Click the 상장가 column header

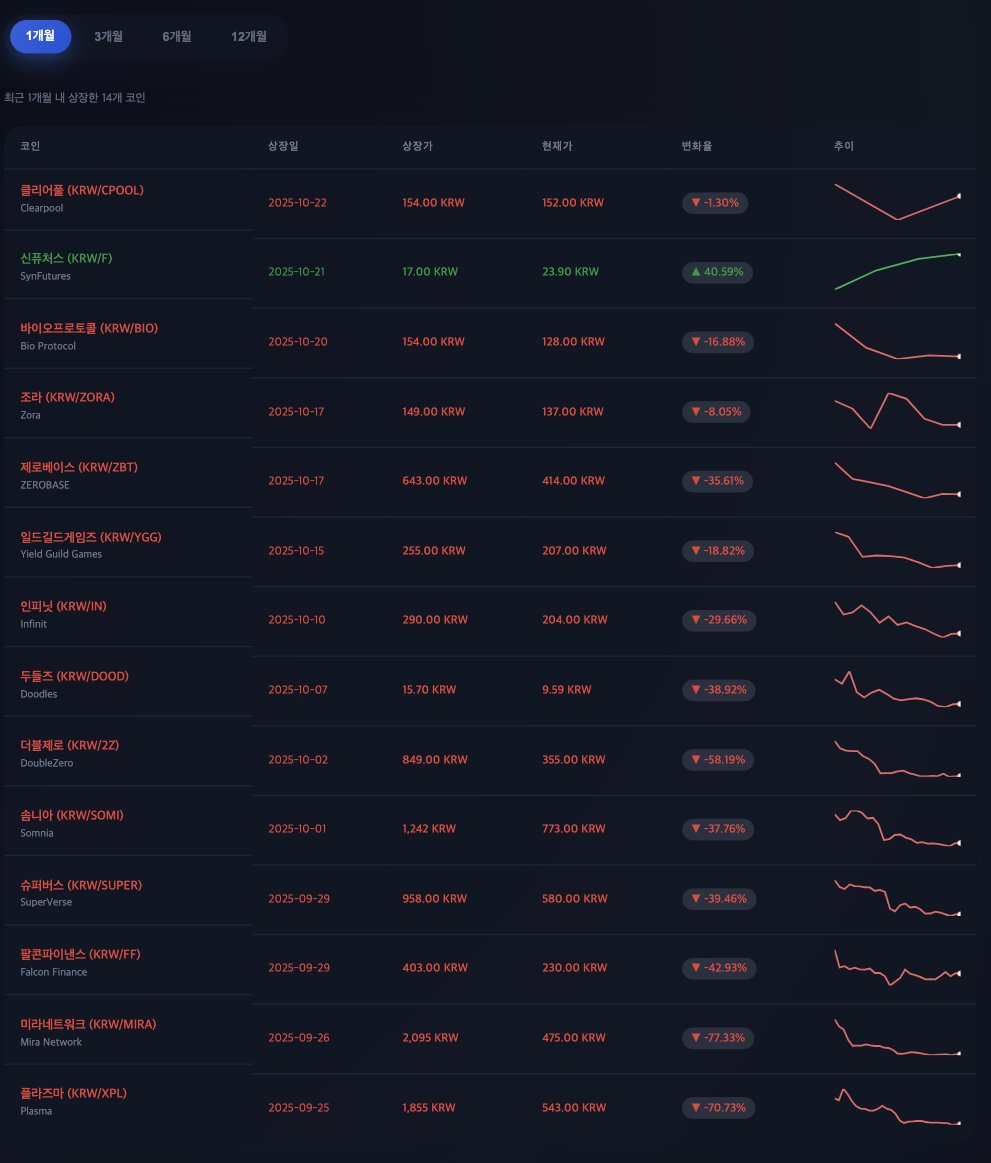pos(417,146)
